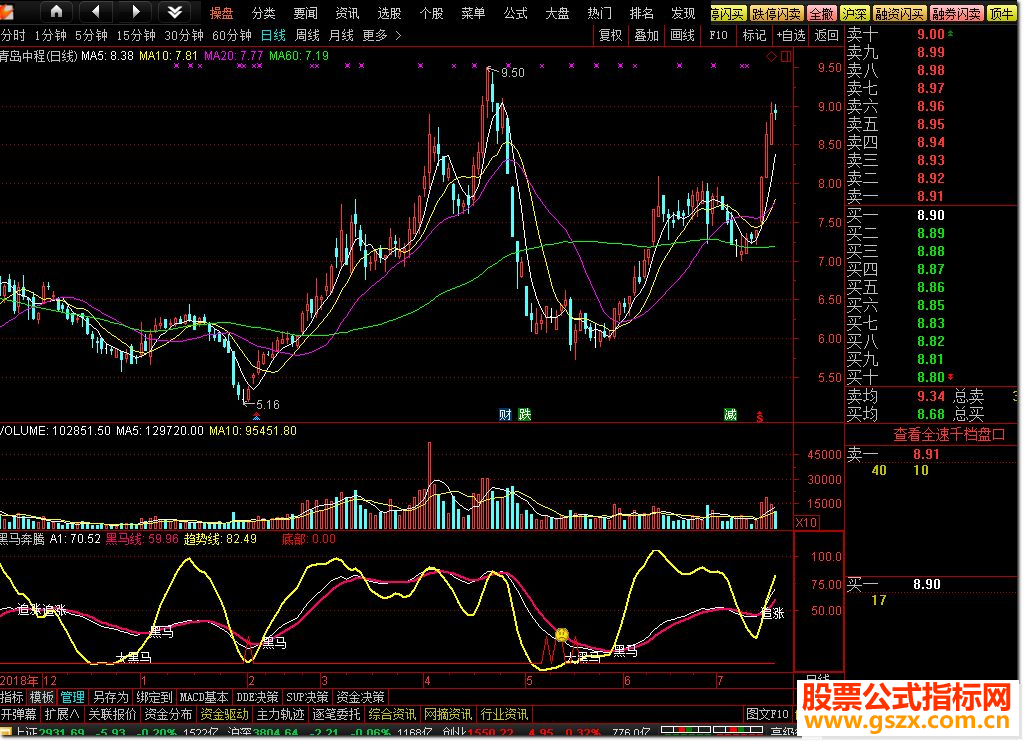Open the 主力轨迹 tab
Screen dimensions: 1024x741
click(280, 714)
